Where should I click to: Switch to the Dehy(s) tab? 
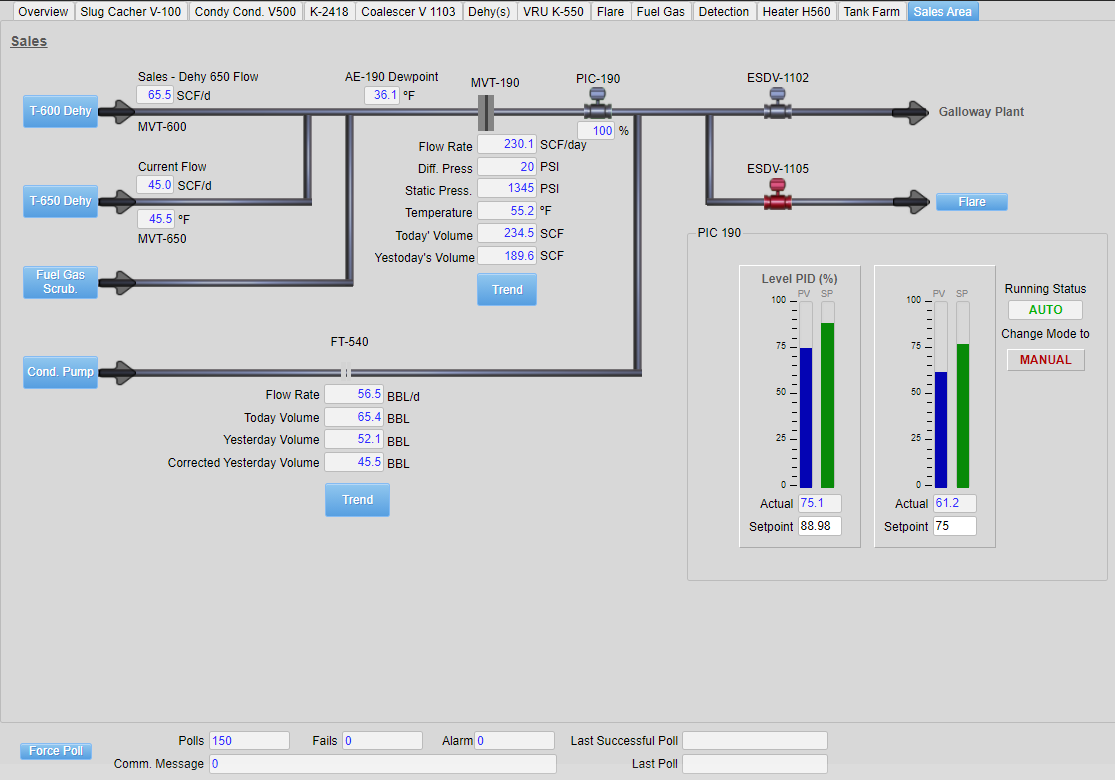coord(489,11)
